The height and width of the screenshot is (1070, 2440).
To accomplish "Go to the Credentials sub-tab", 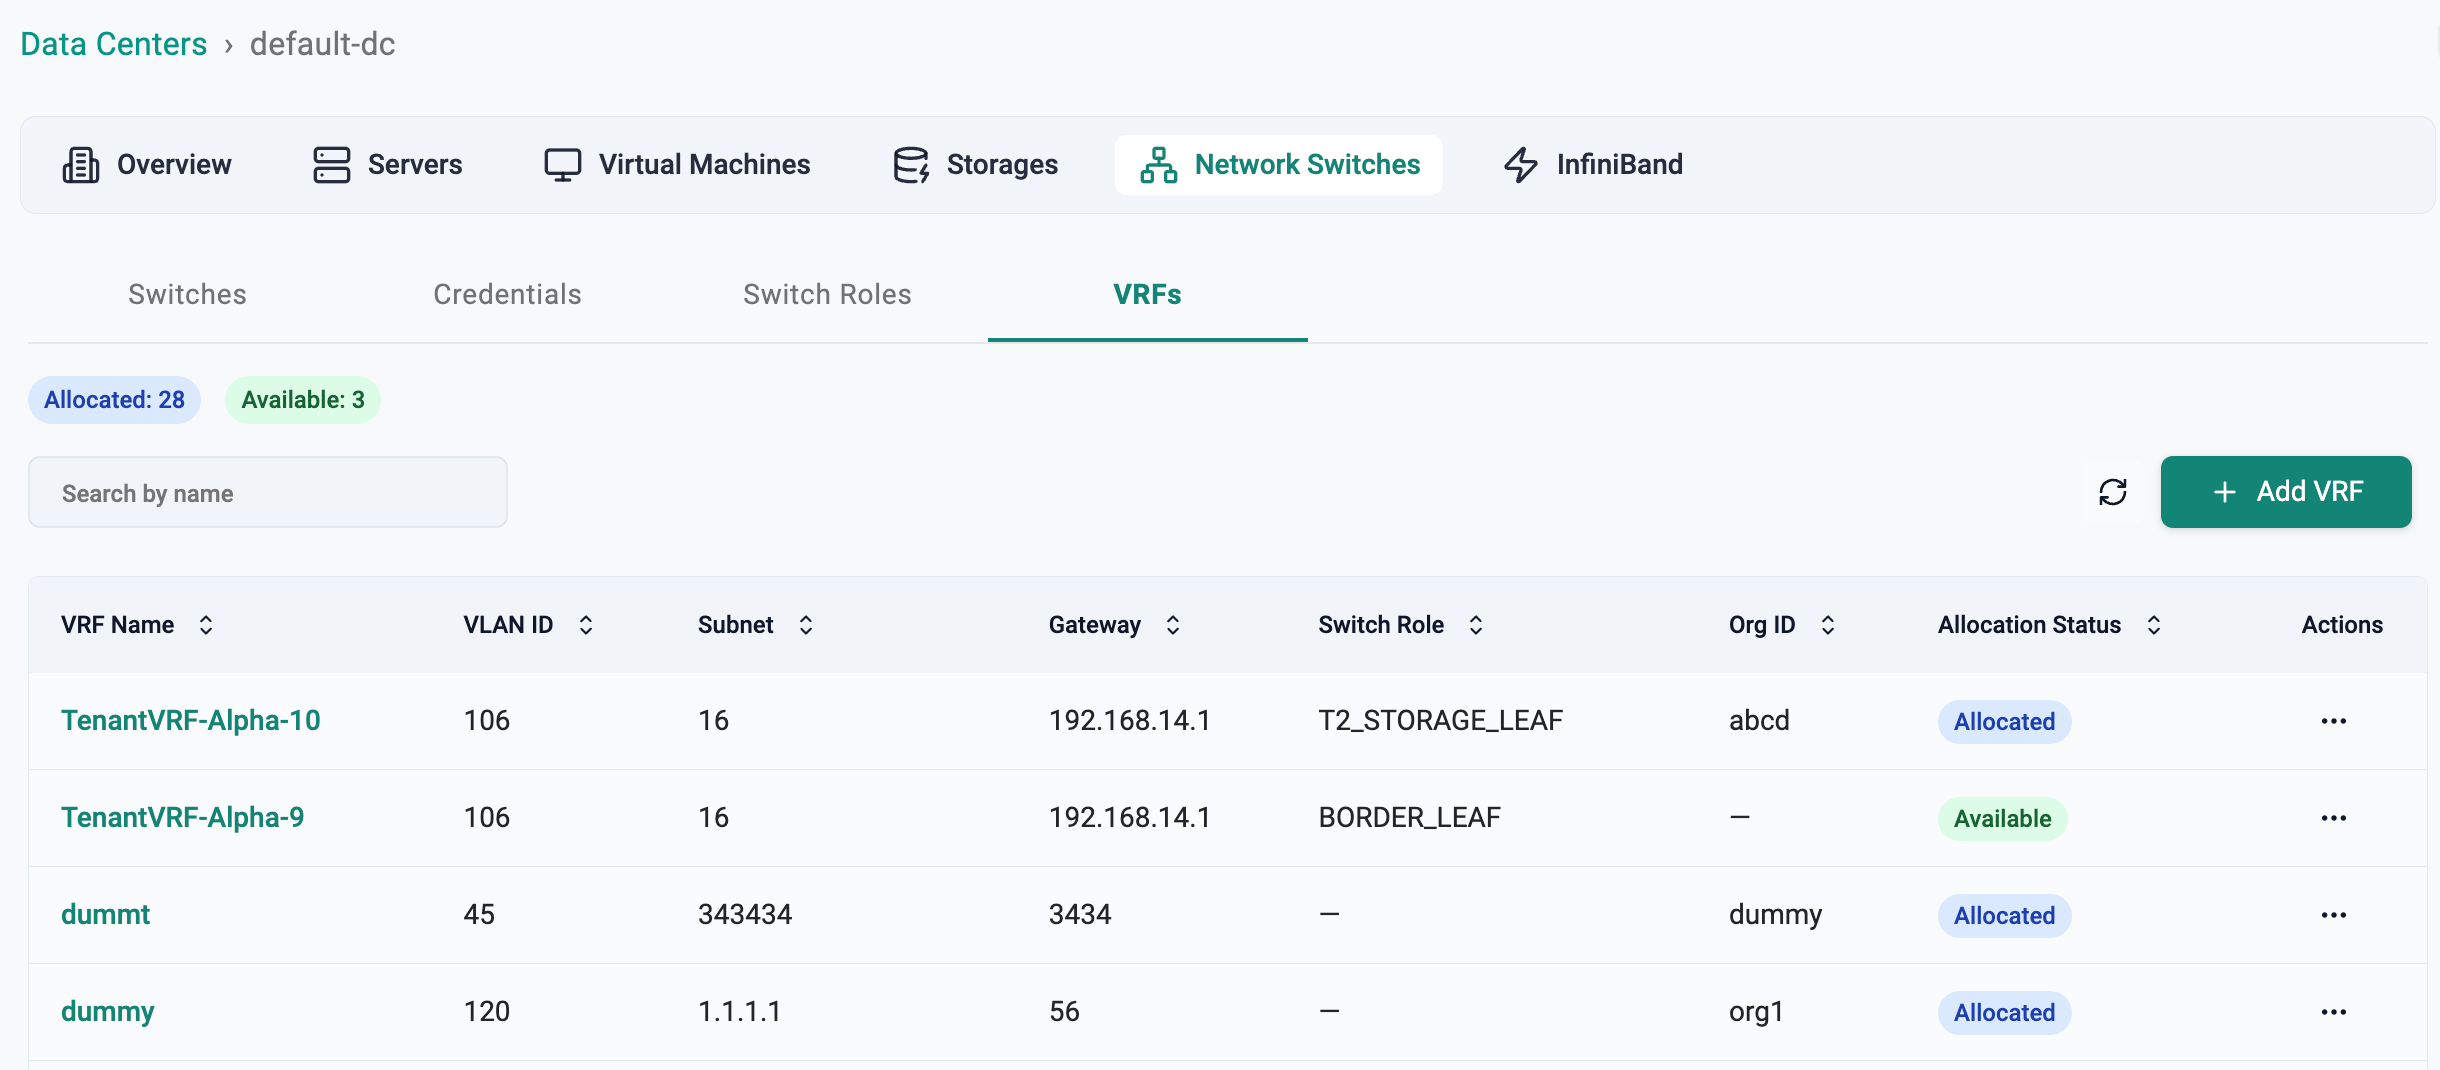I will tap(507, 295).
